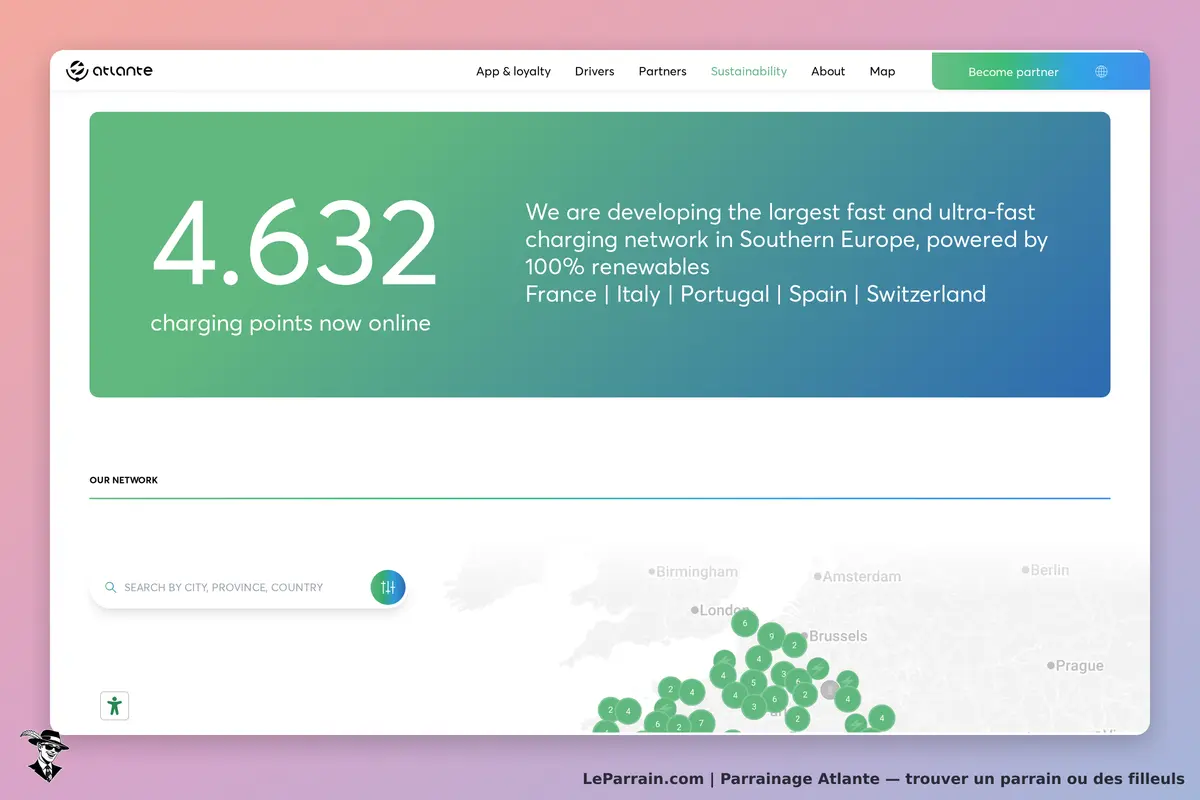Click the magnifier icon in the search bar
1200x800 pixels.
point(111,588)
